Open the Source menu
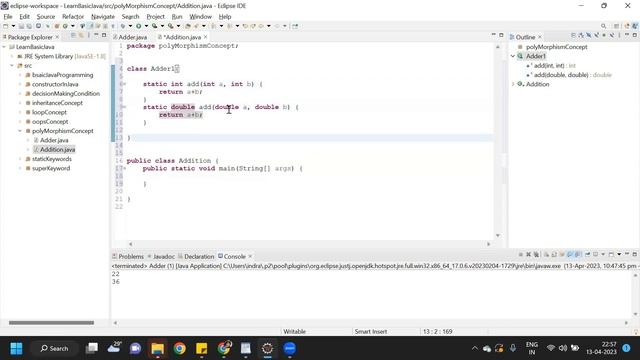Image resolution: width=640 pixels, height=360 pixels. tap(46, 17)
